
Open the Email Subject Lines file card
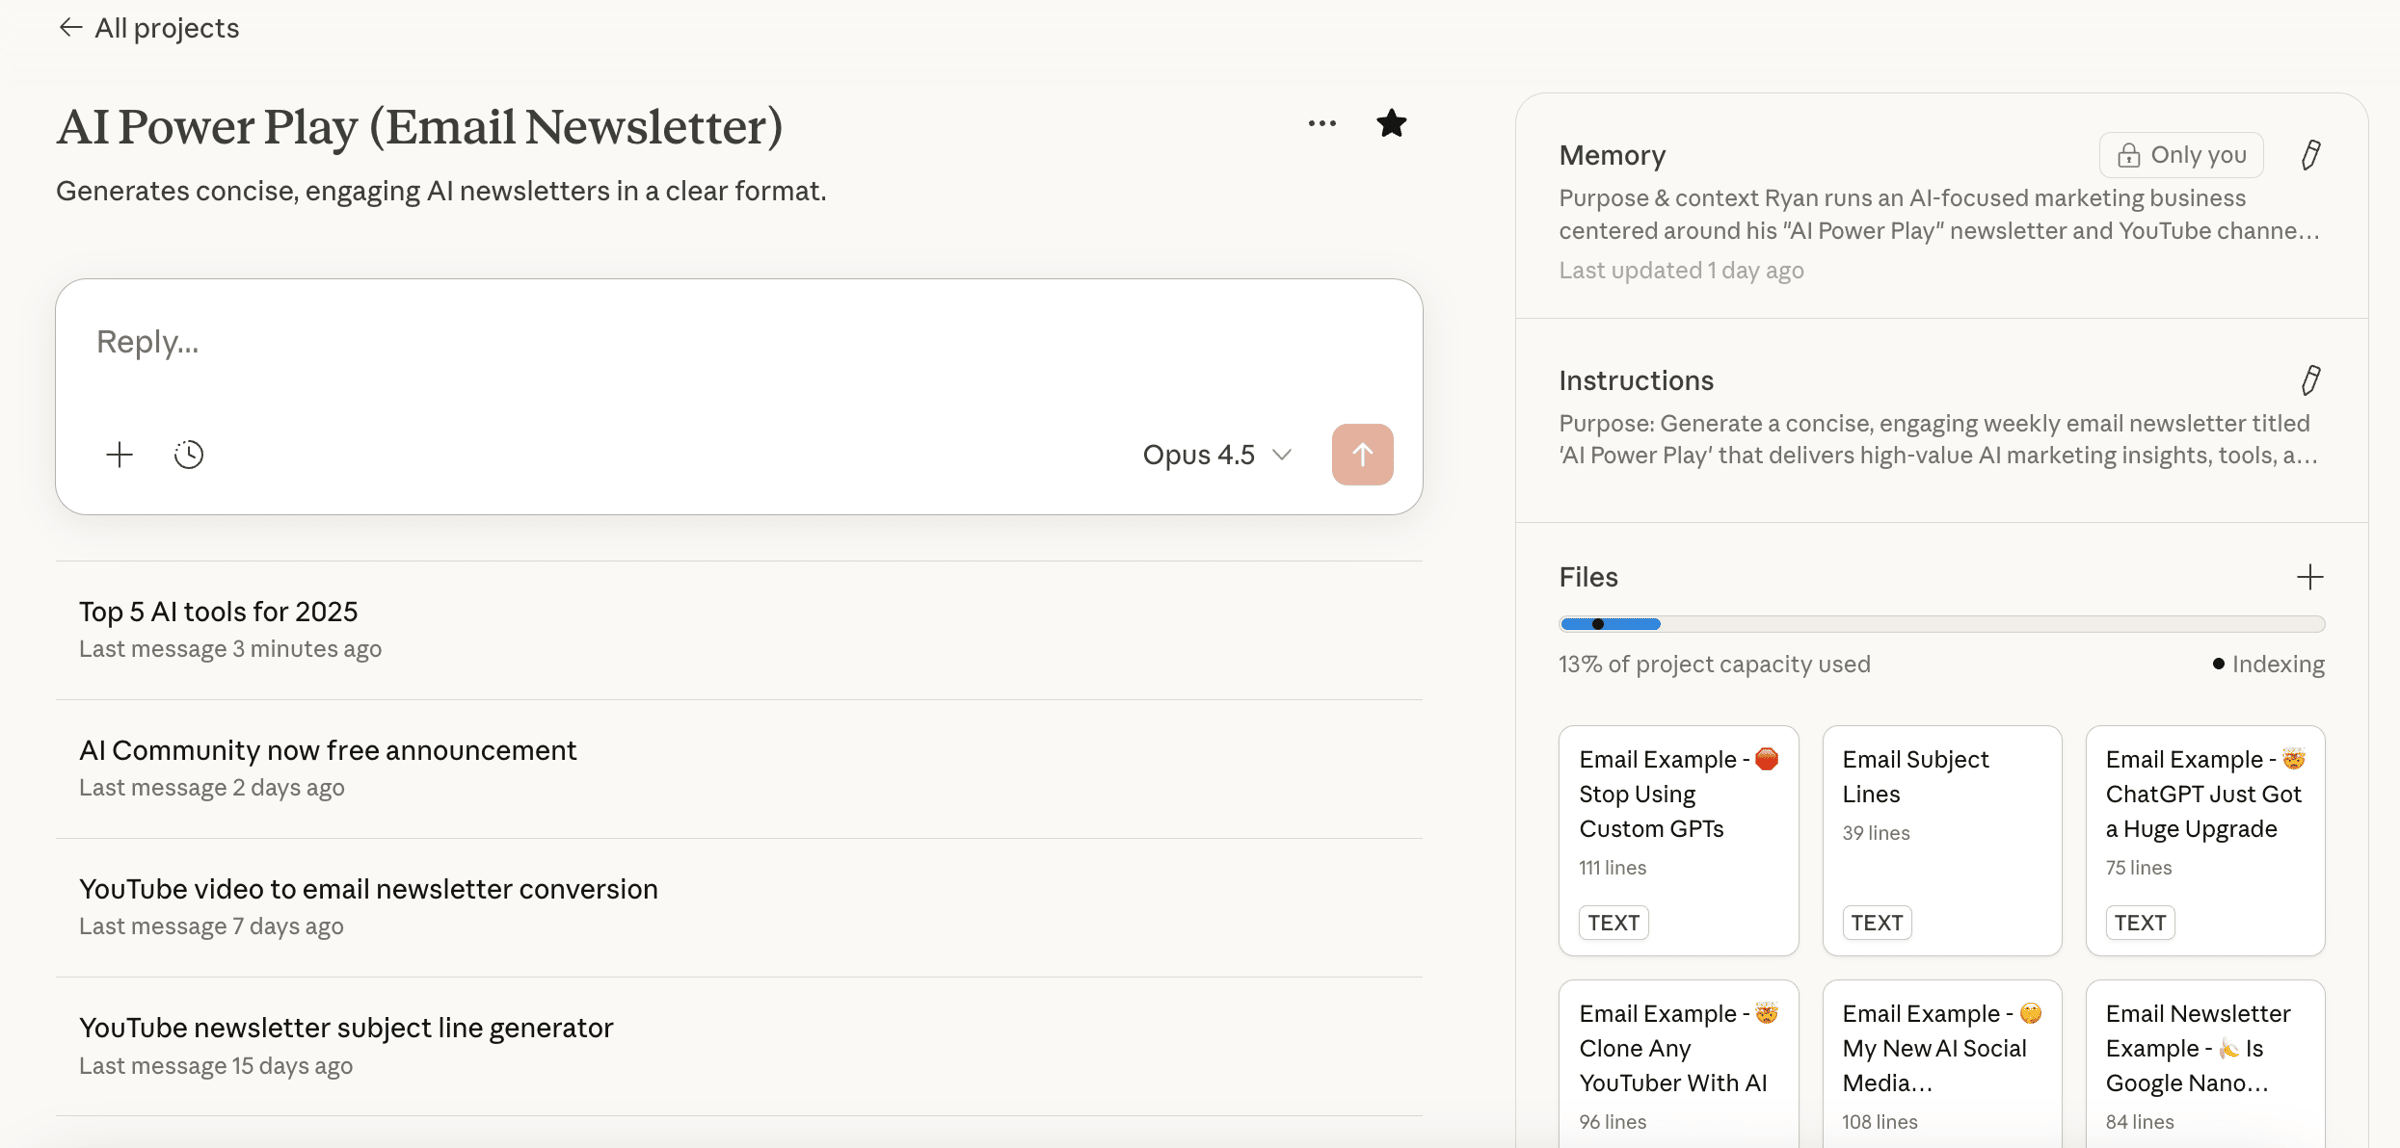(1941, 839)
